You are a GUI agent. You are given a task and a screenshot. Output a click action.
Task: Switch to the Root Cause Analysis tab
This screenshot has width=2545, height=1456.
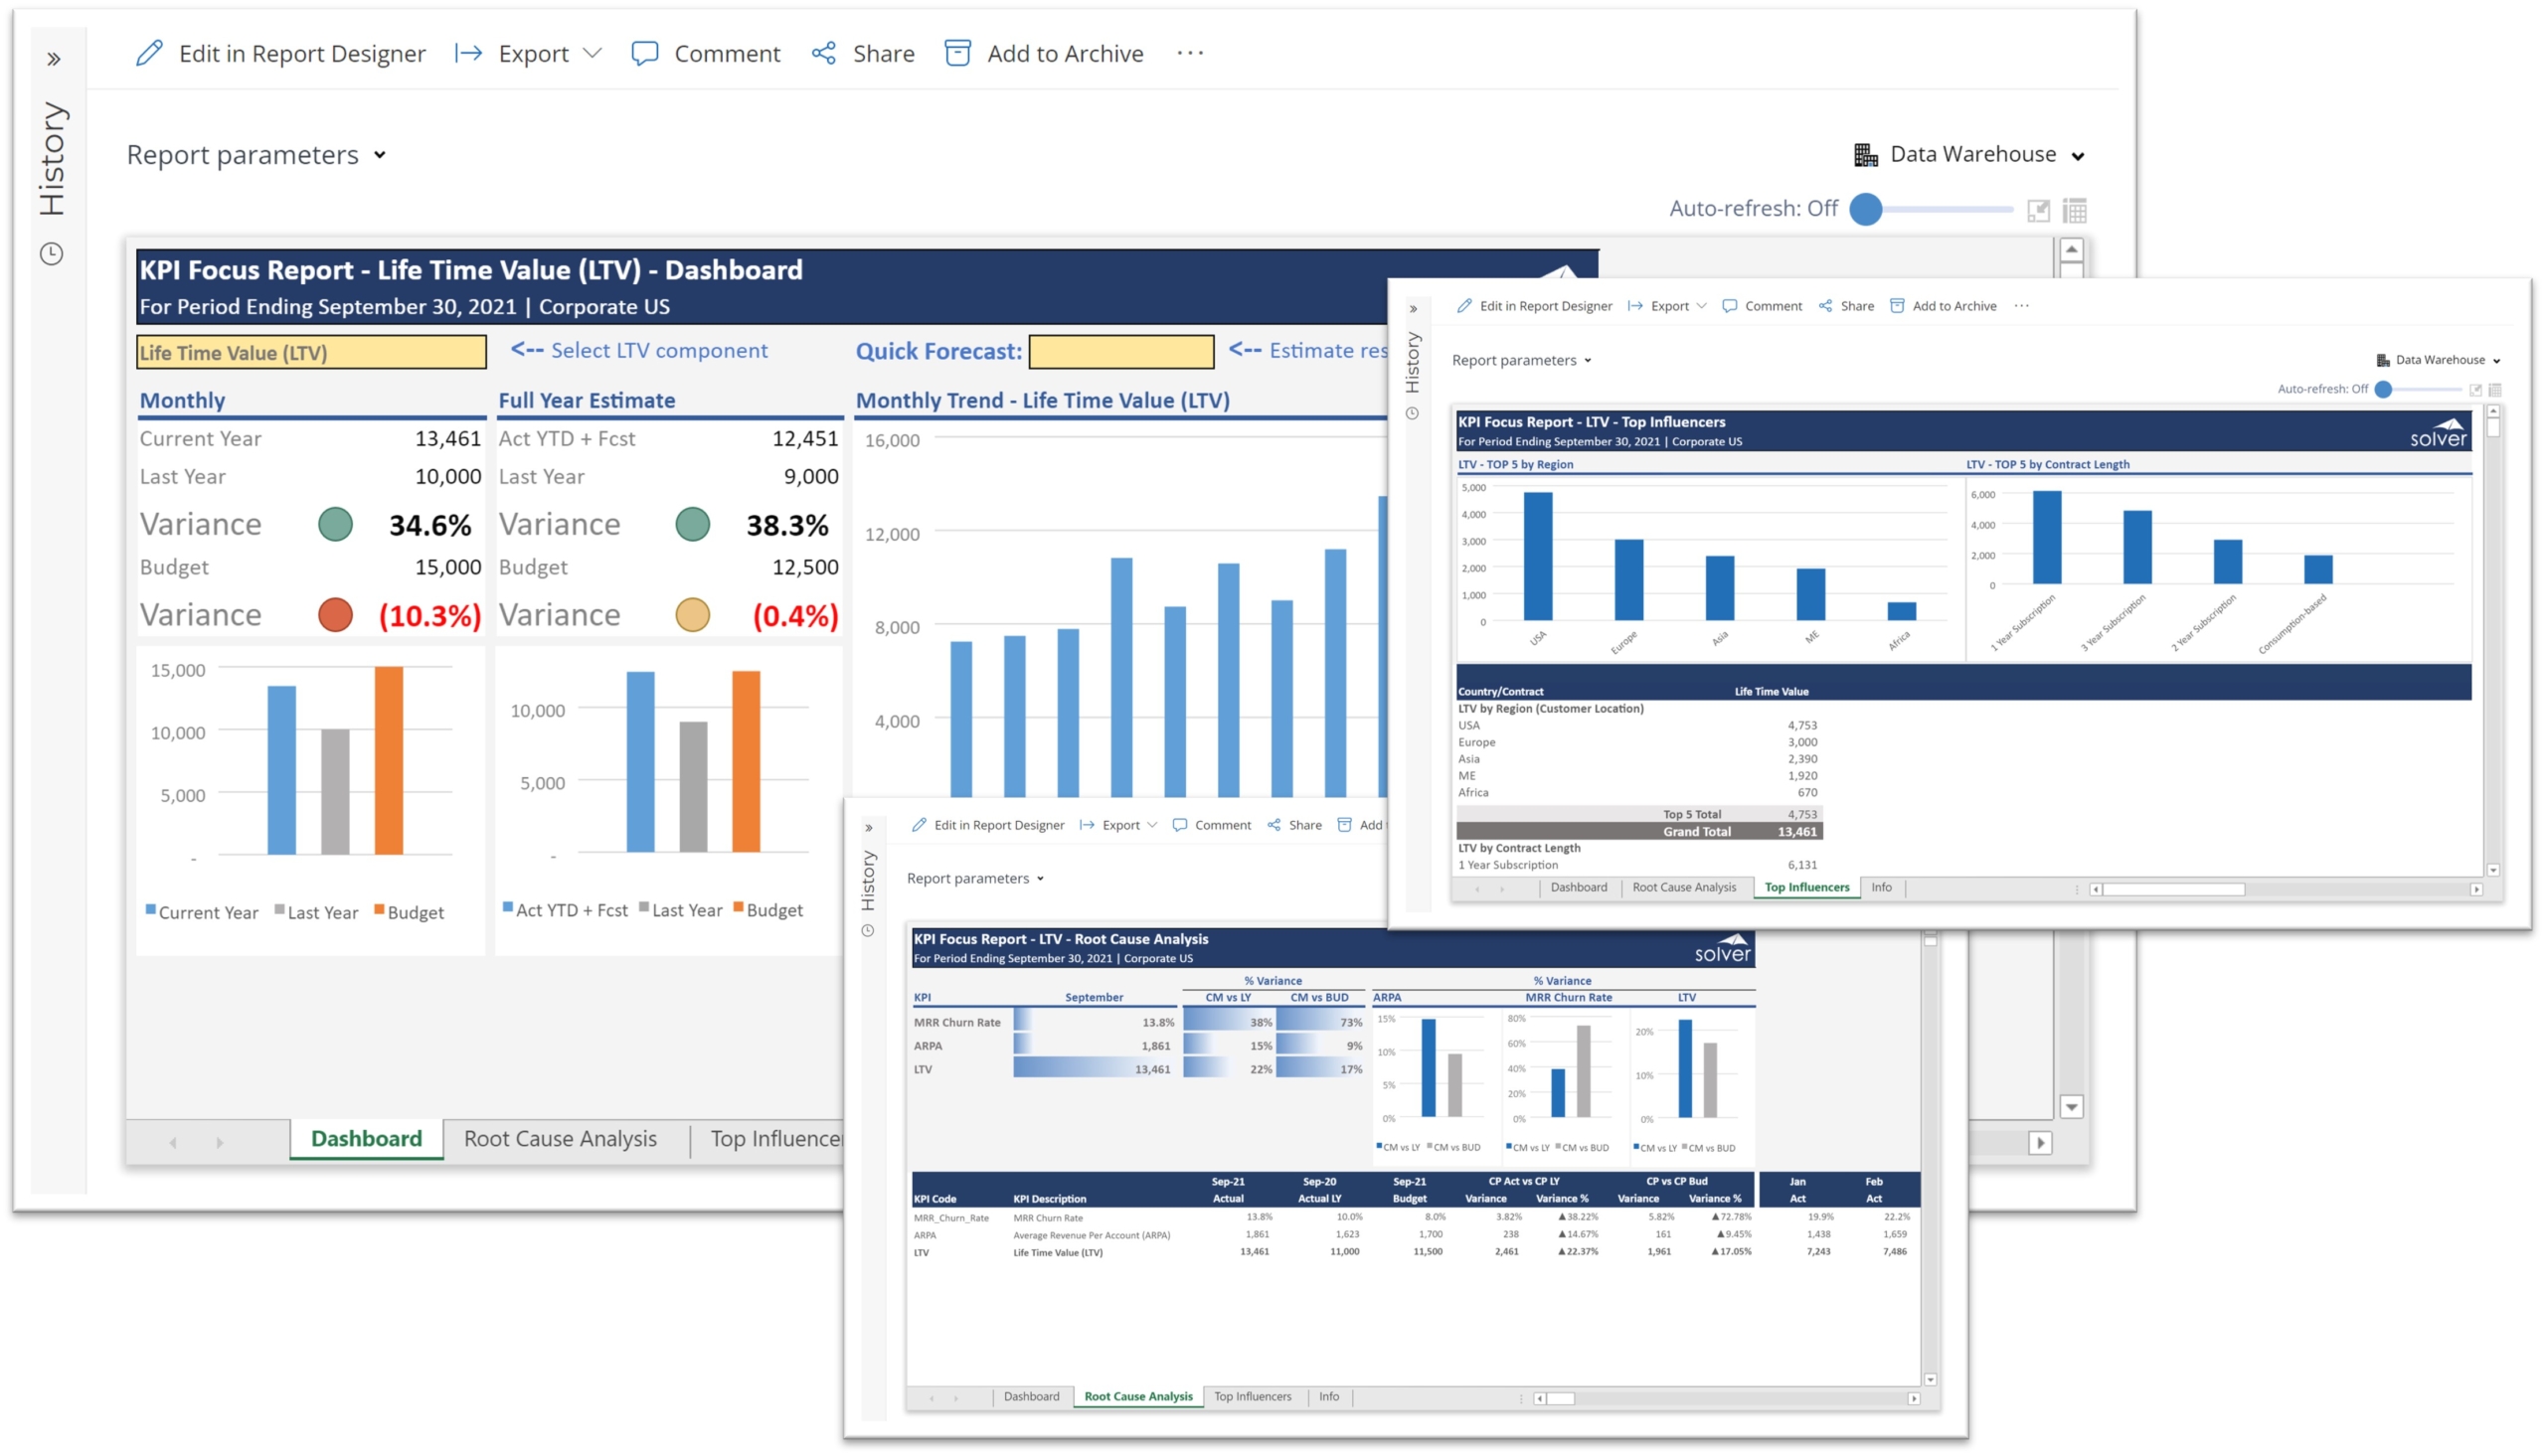tap(560, 1139)
